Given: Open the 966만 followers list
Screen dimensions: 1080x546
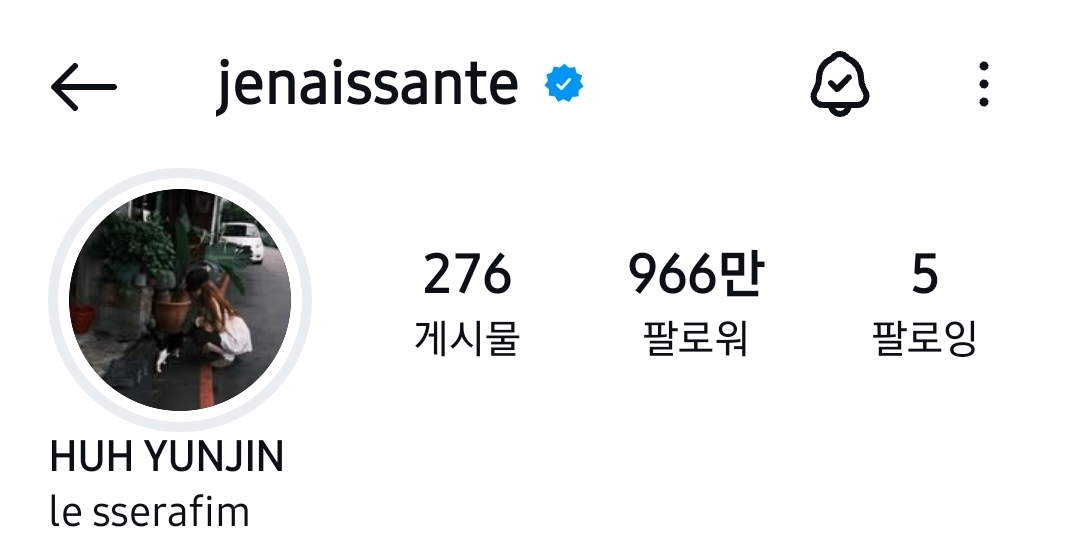Looking at the screenshot, I should tap(696, 274).
